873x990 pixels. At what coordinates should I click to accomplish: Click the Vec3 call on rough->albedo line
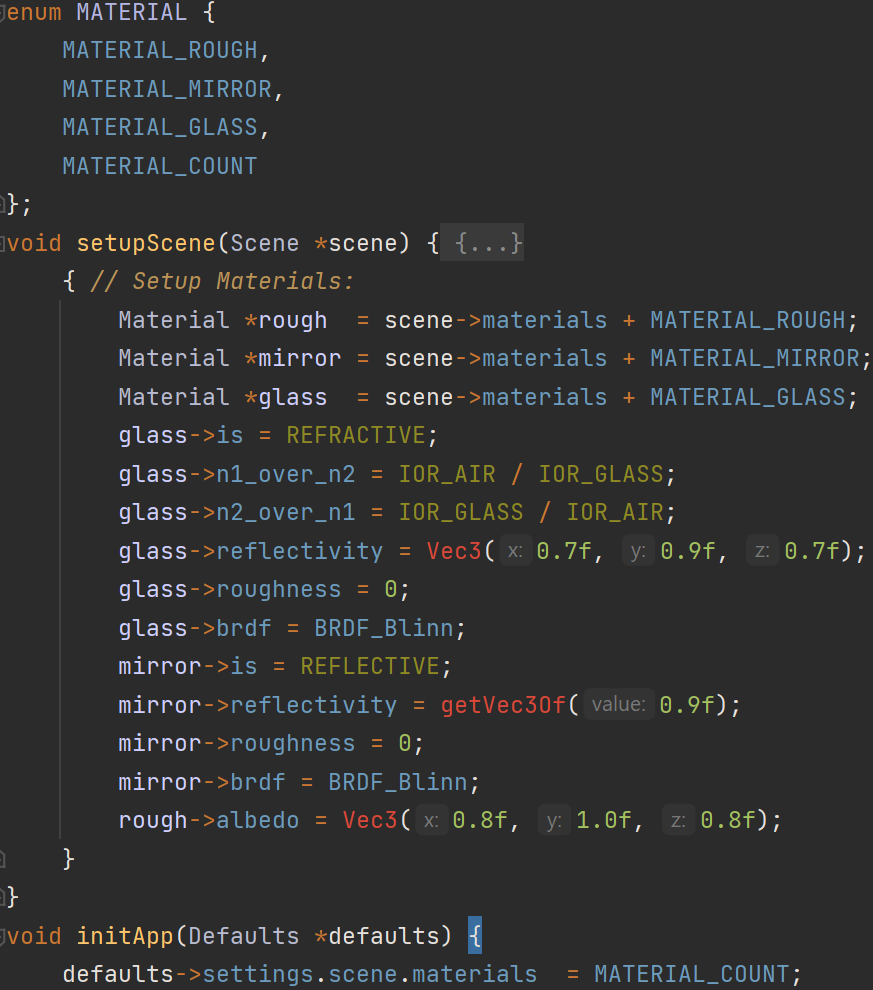[370, 820]
